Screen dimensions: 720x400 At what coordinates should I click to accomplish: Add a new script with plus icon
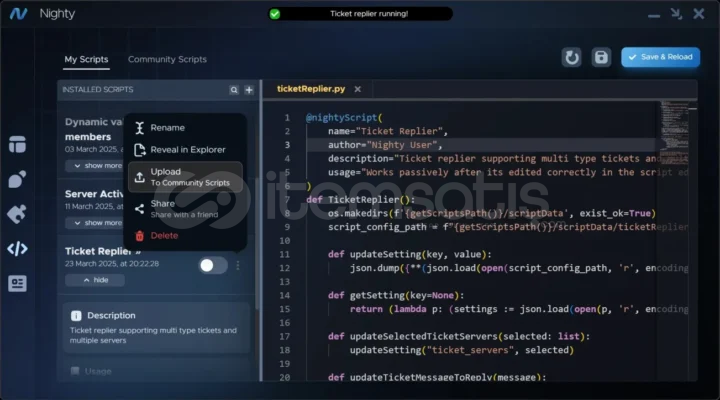point(249,90)
